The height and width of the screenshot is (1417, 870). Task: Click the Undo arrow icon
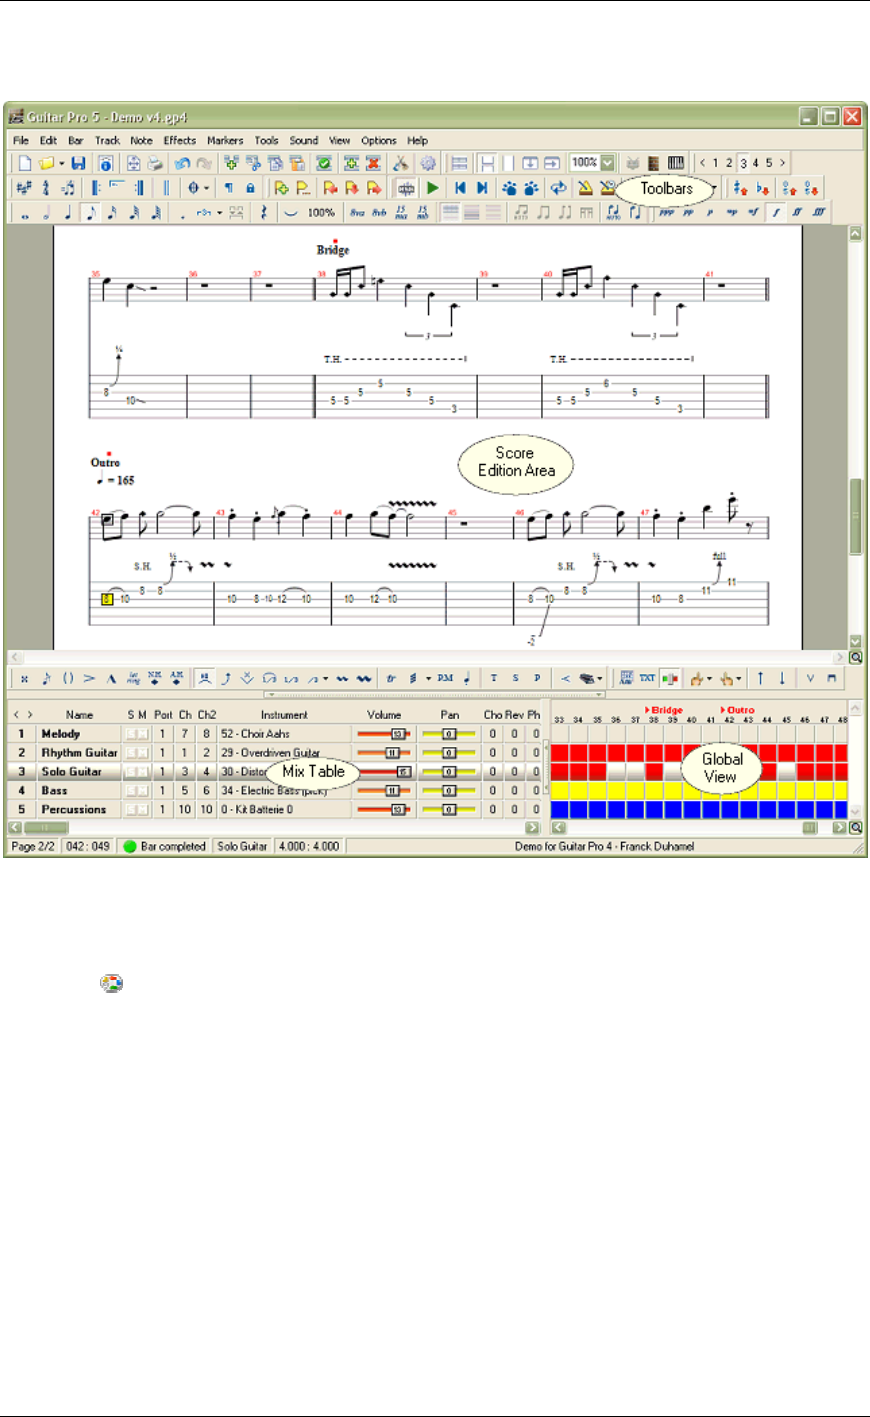click(181, 163)
